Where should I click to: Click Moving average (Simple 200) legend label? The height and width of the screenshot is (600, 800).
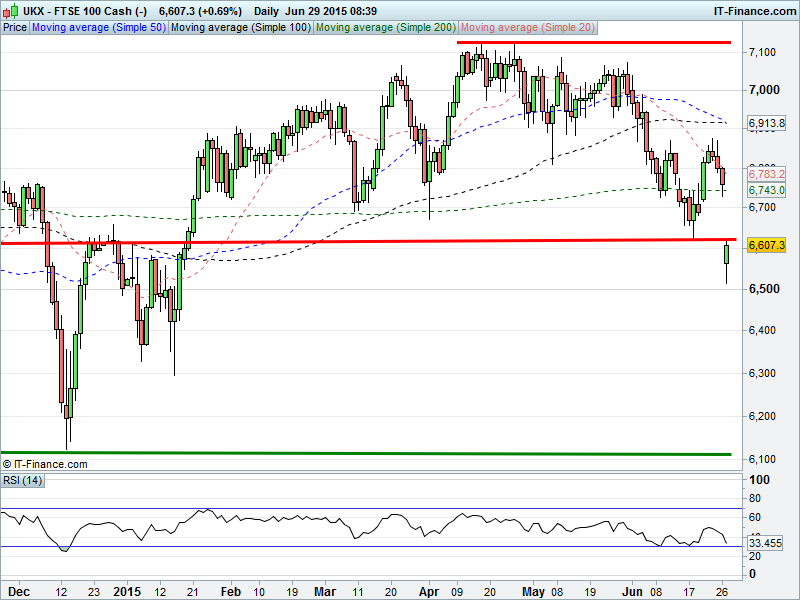385,28
